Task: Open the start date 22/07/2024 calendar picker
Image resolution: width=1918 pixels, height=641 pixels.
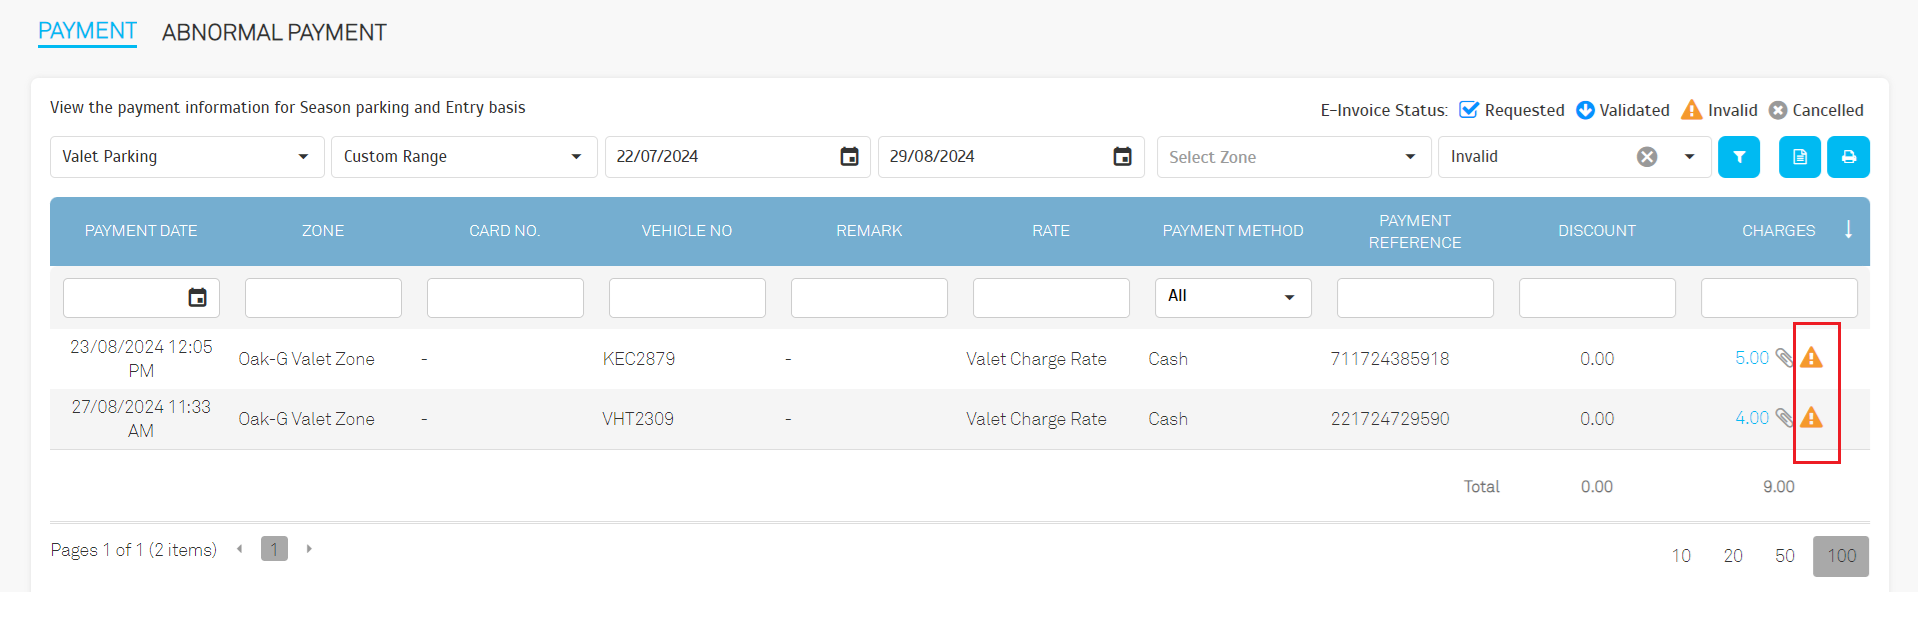Action: point(849,157)
